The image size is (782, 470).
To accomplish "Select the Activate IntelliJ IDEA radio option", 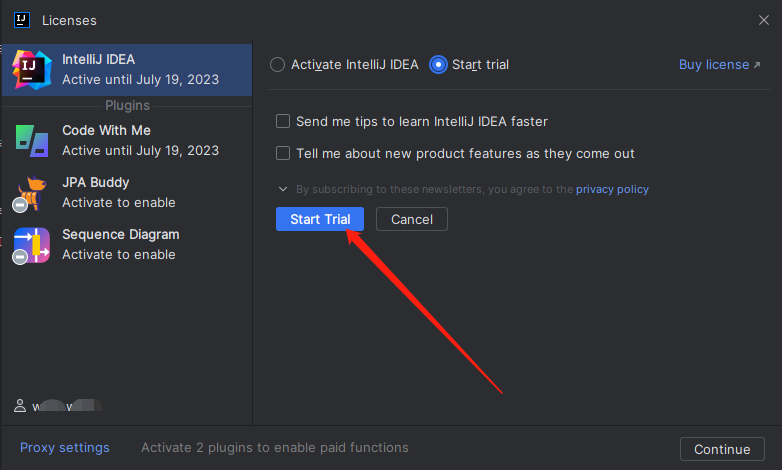I will (x=277, y=64).
